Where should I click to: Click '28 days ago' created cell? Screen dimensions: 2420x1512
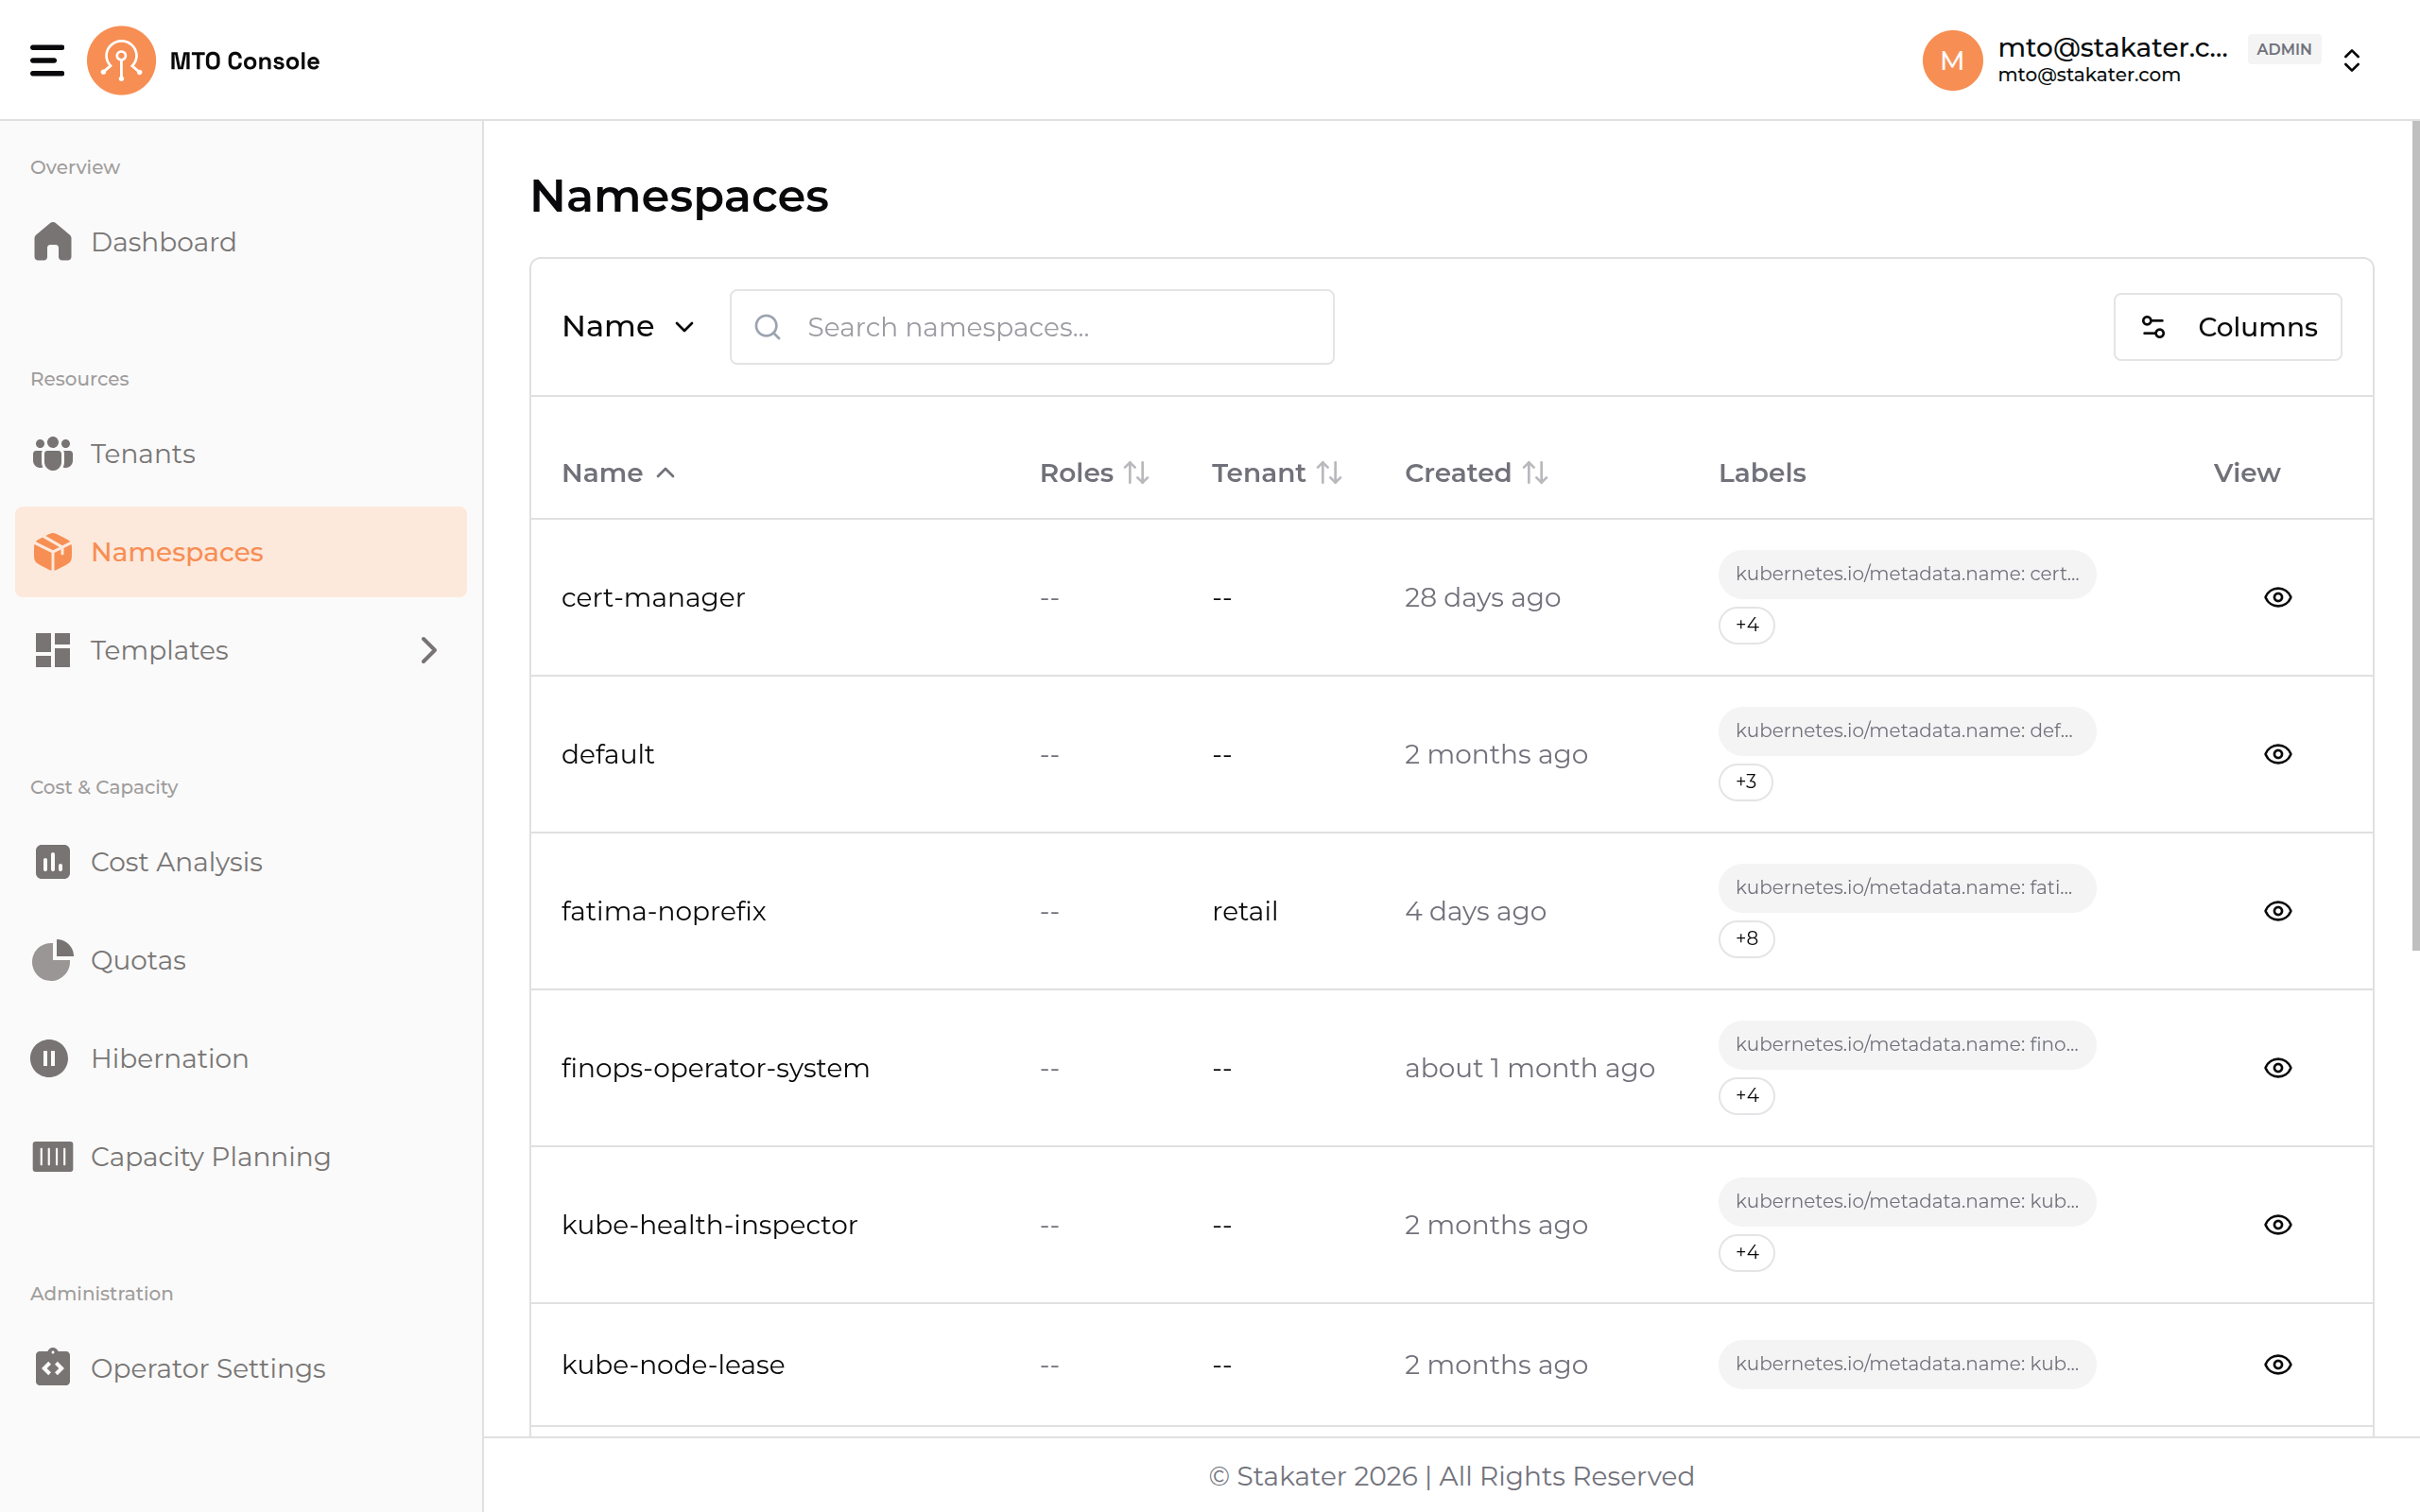[1482, 597]
